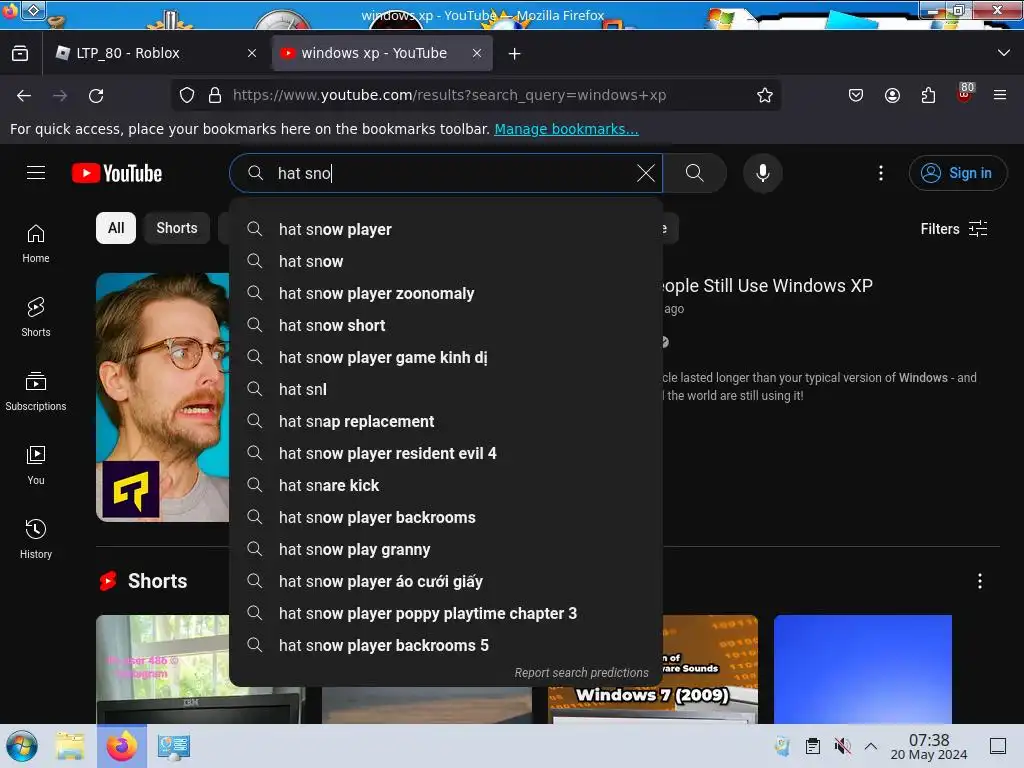Show hidden system tray icons

(871, 746)
